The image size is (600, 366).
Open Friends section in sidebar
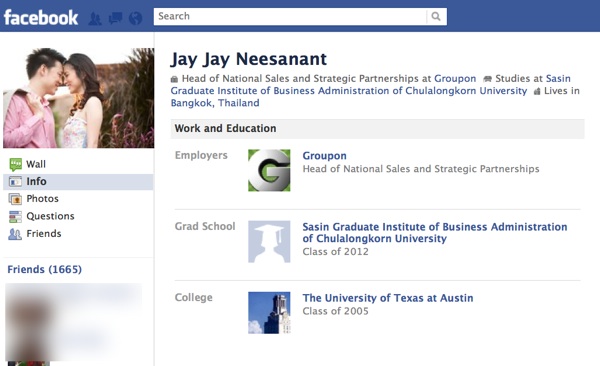(x=44, y=234)
